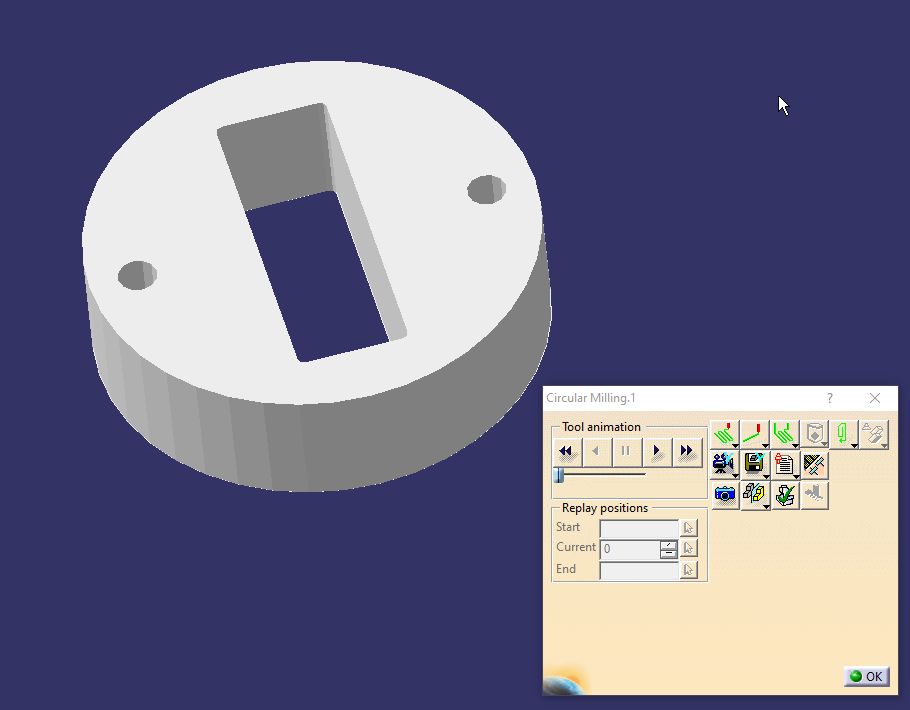Step the tool animation backward
This screenshot has height=710, width=910.
596,451
